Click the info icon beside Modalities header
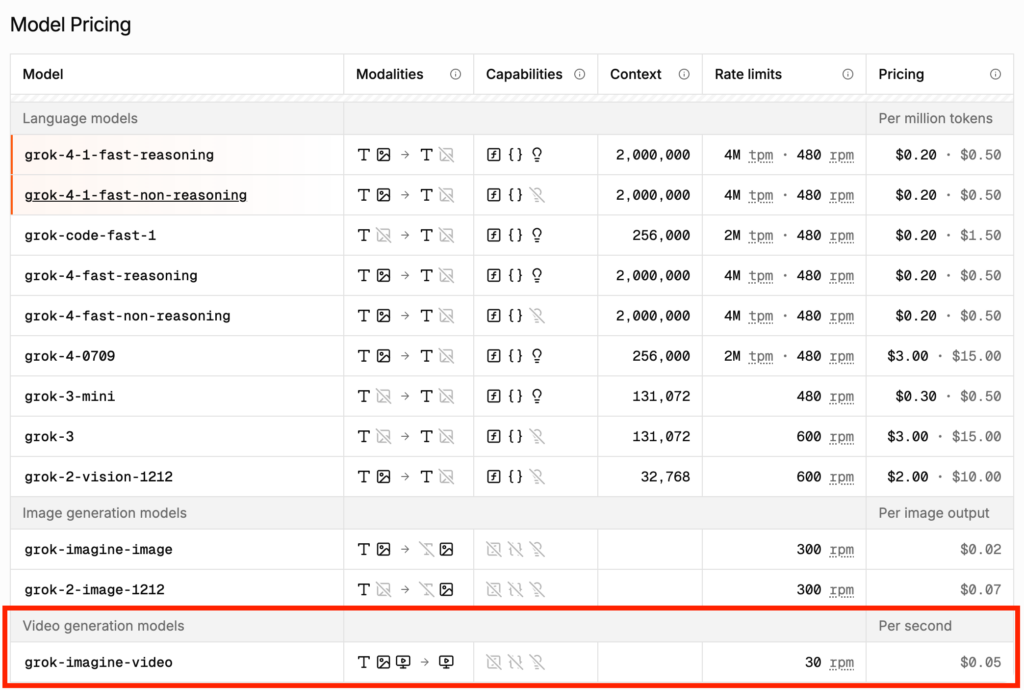Viewport: 1024px width, 690px height. 455,74
